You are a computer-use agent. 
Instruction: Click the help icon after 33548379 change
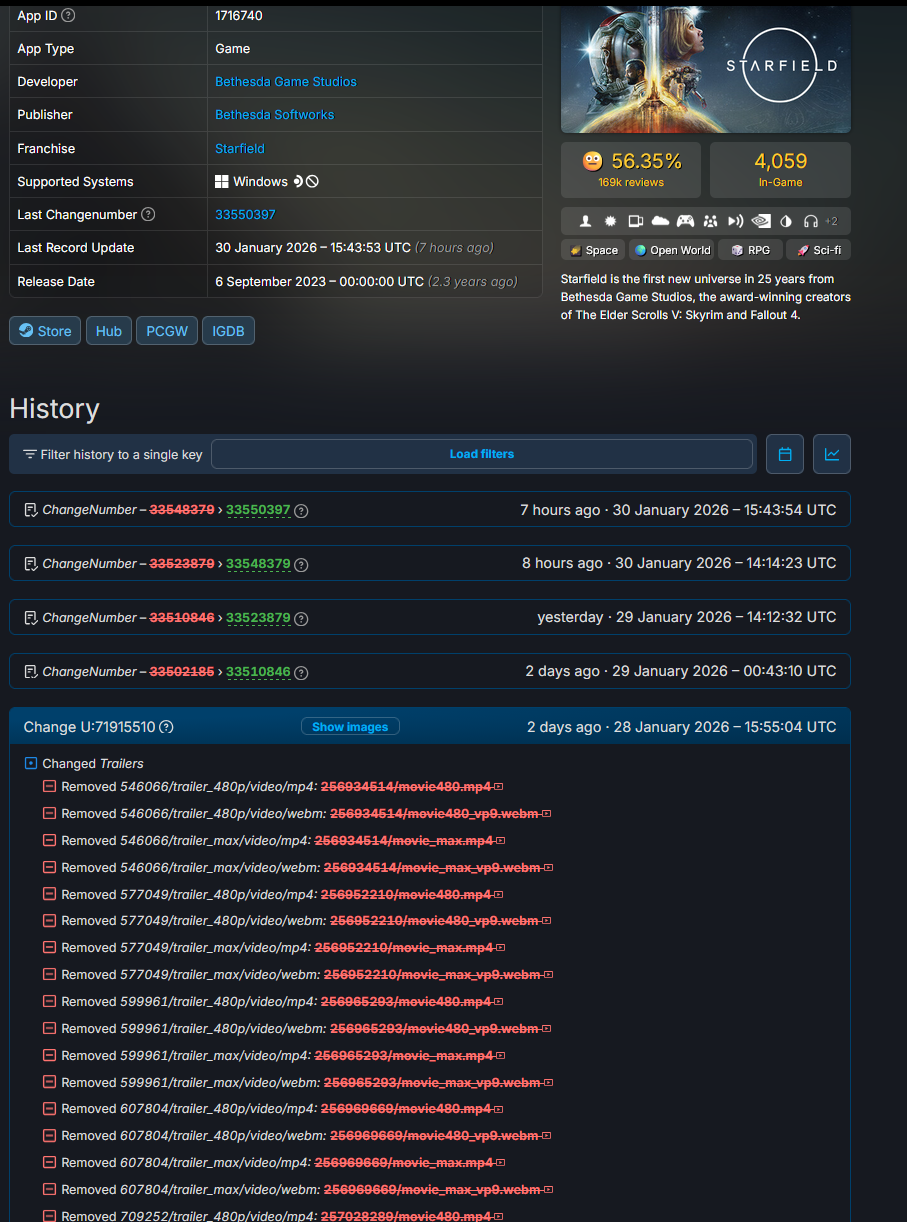pos(301,565)
